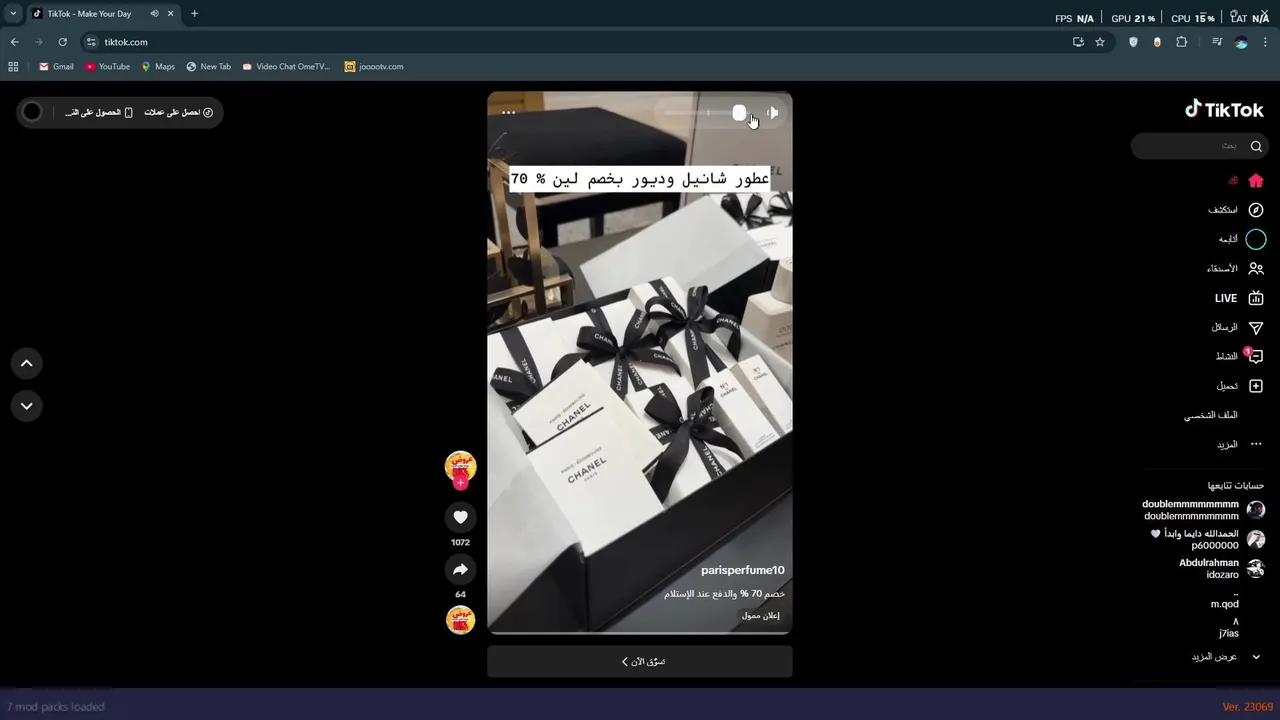This screenshot has width=1280, height=720.
Task: Open the YouTube bookmark
Action: 107,66
